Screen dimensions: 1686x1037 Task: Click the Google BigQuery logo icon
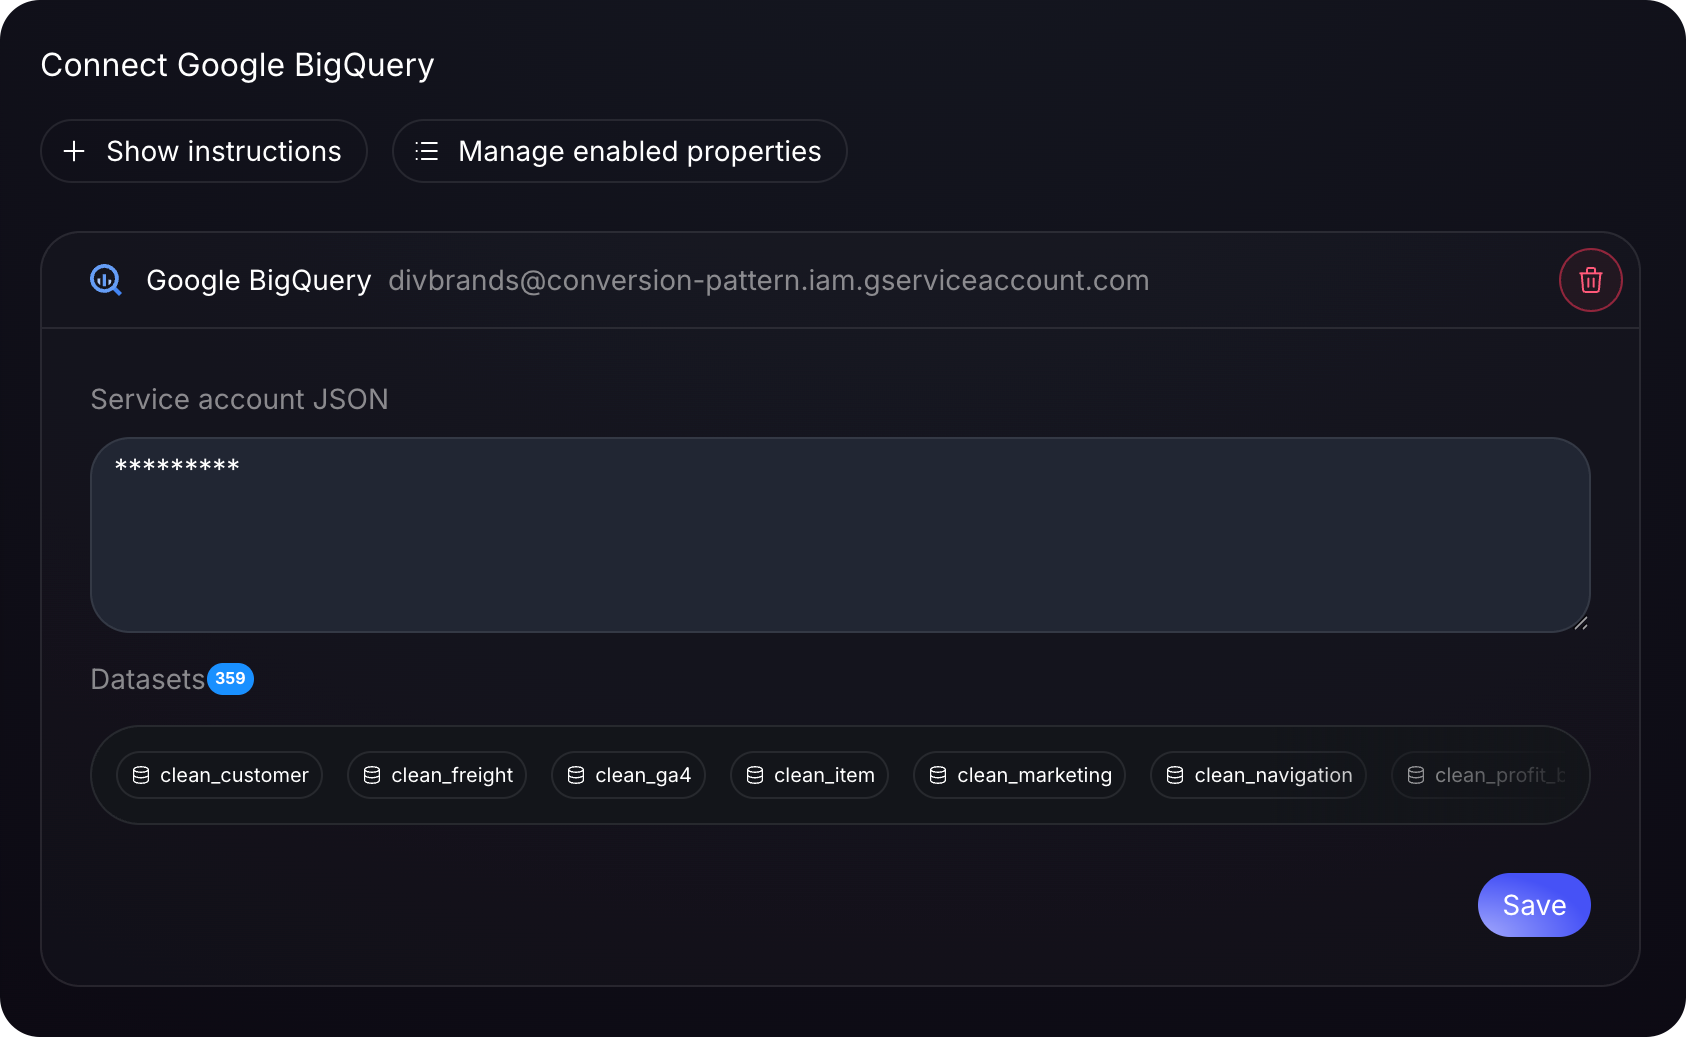106,280
